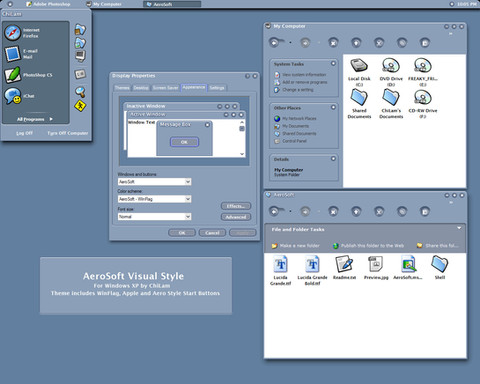Collapse the System Tasks panel
The image size is (480, 384).
(333, 63)
